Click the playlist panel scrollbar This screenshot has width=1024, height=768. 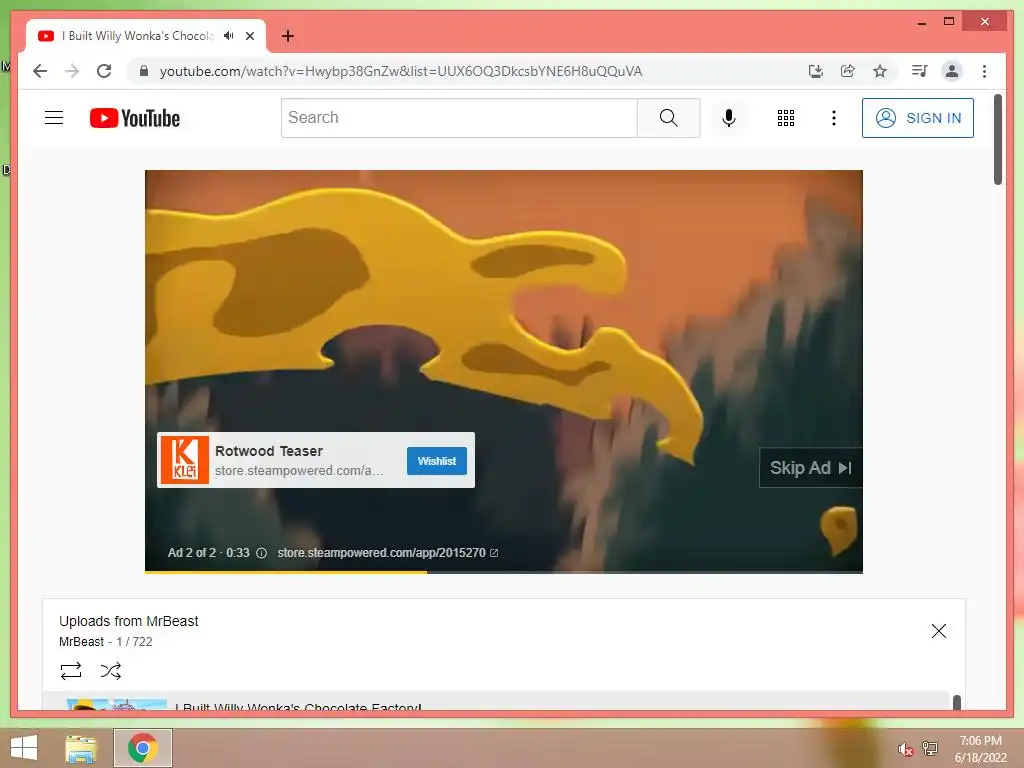[957, 703]
